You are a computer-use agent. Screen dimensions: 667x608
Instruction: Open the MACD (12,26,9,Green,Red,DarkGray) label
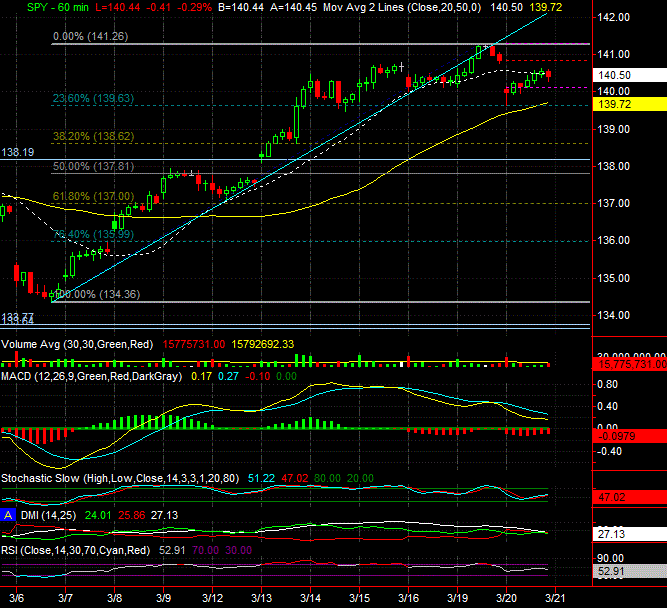[91, 376]
